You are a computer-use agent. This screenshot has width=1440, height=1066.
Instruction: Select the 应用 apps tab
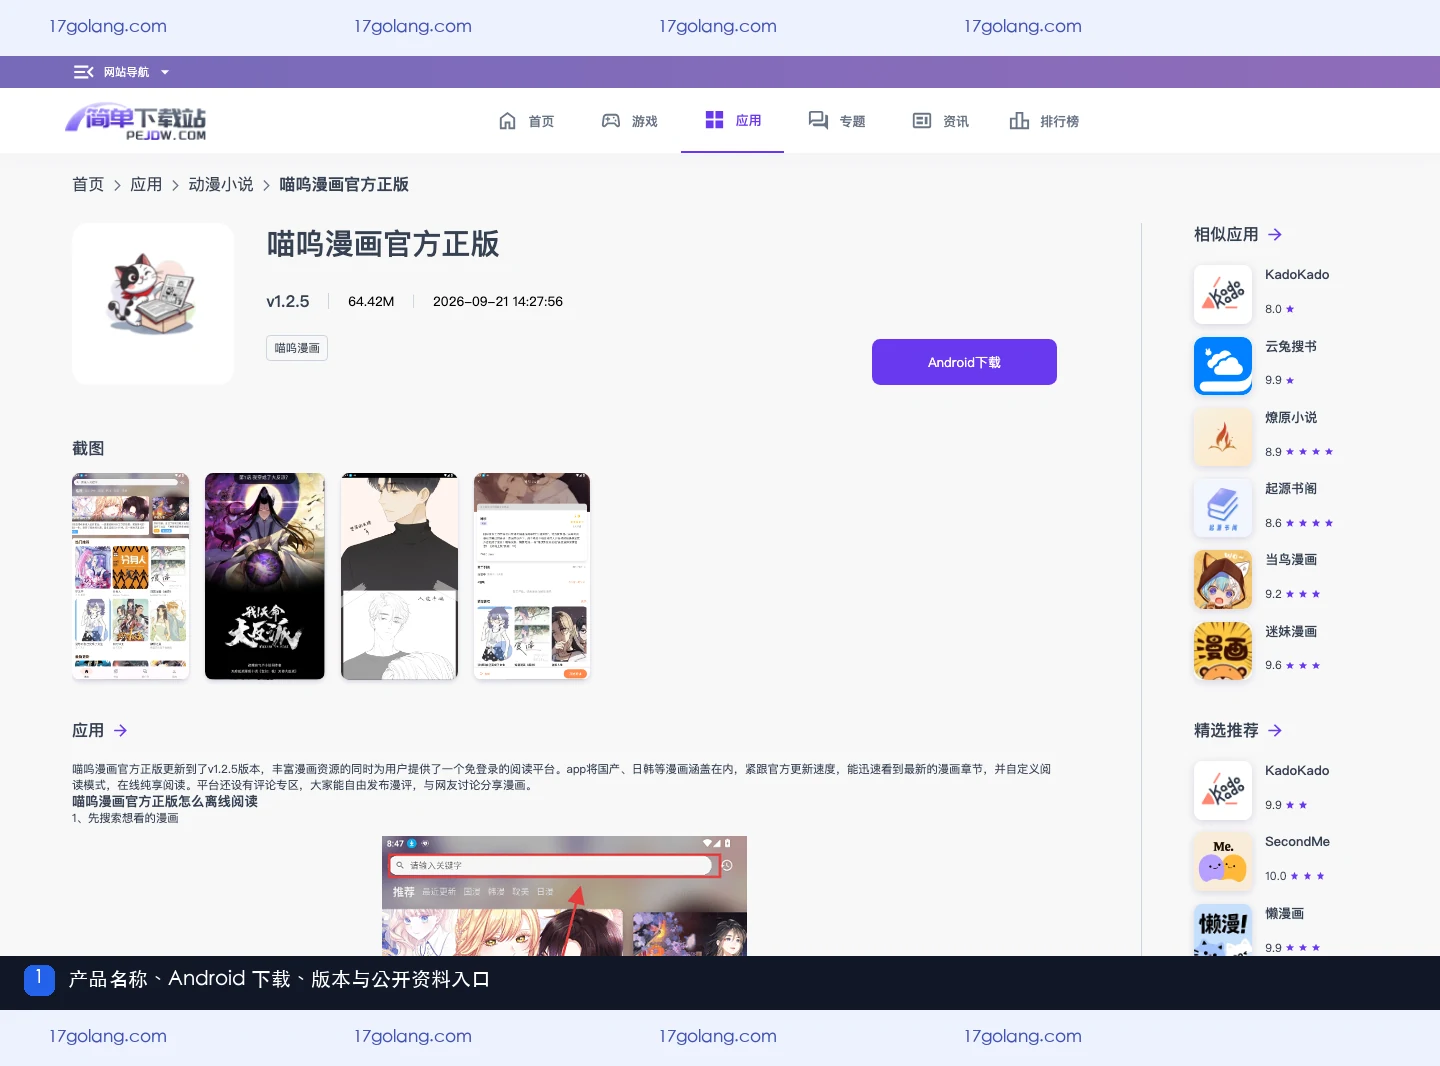coord(733,120)
